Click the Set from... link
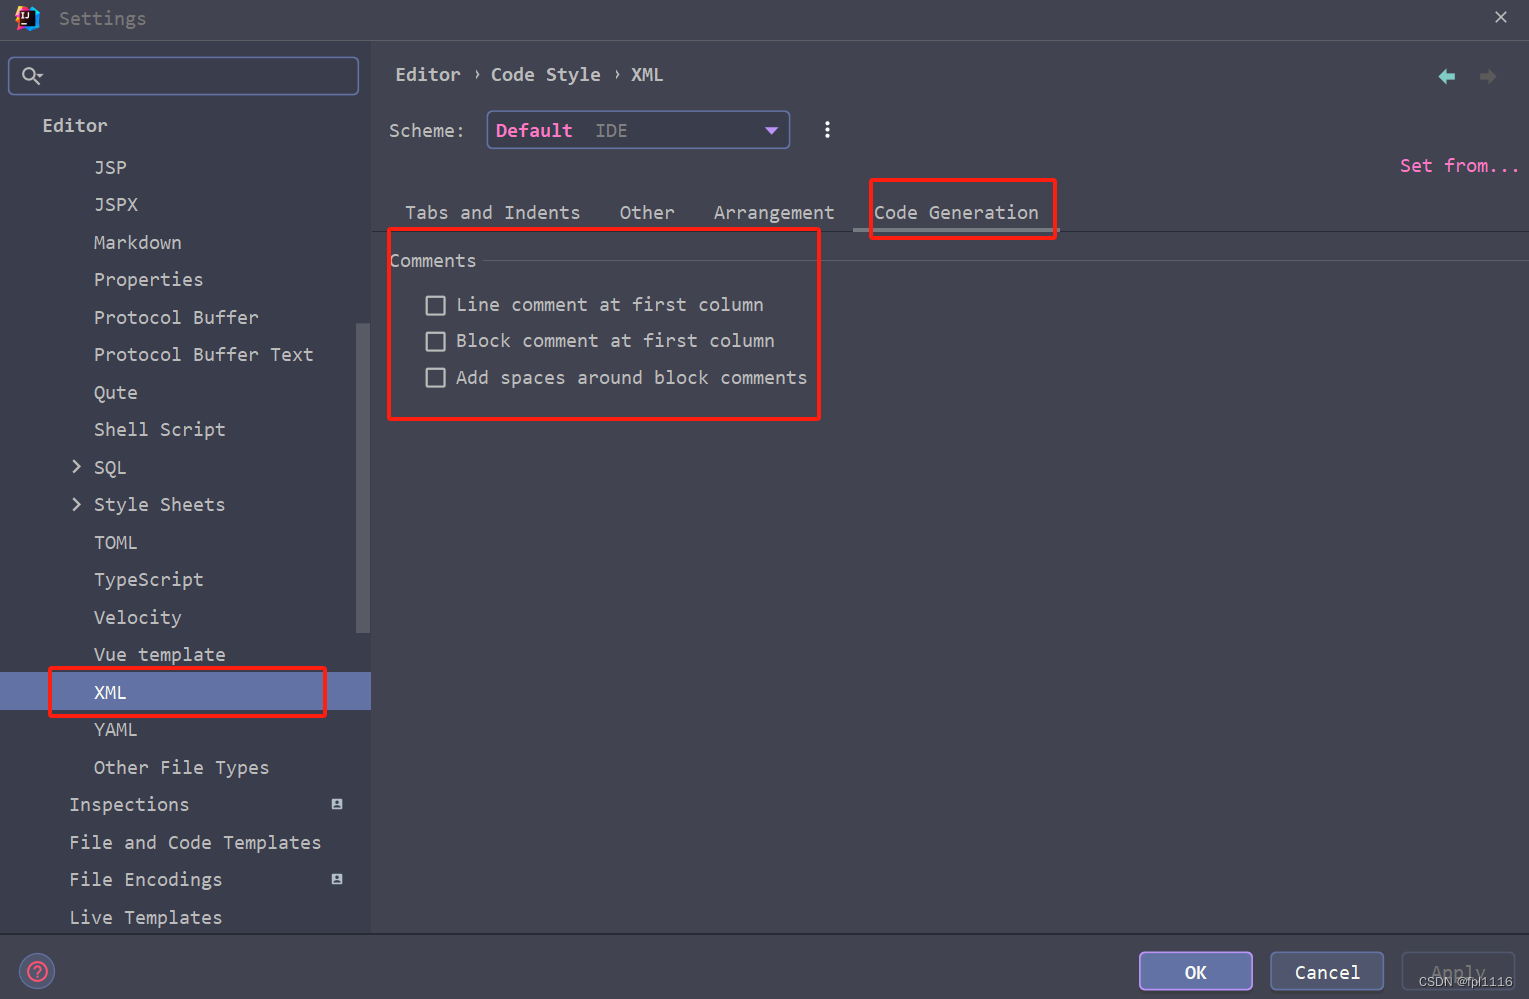The height and width of the screenshot is (999, 1529). coord(1459,166)
